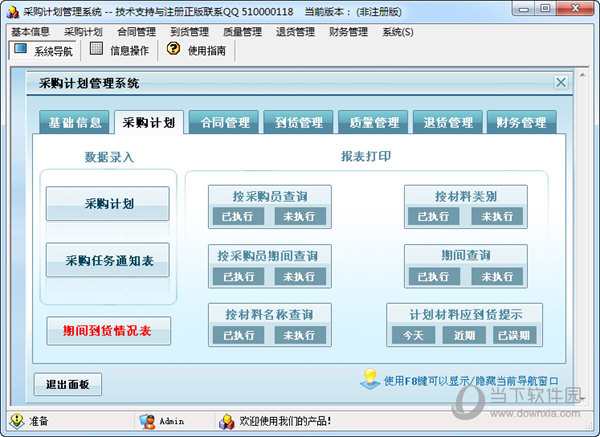Image resolution: width=600 pixels, height=437 pixels.
Task: Click 未执行 under 按材料类别
Action: pos(497,216)
